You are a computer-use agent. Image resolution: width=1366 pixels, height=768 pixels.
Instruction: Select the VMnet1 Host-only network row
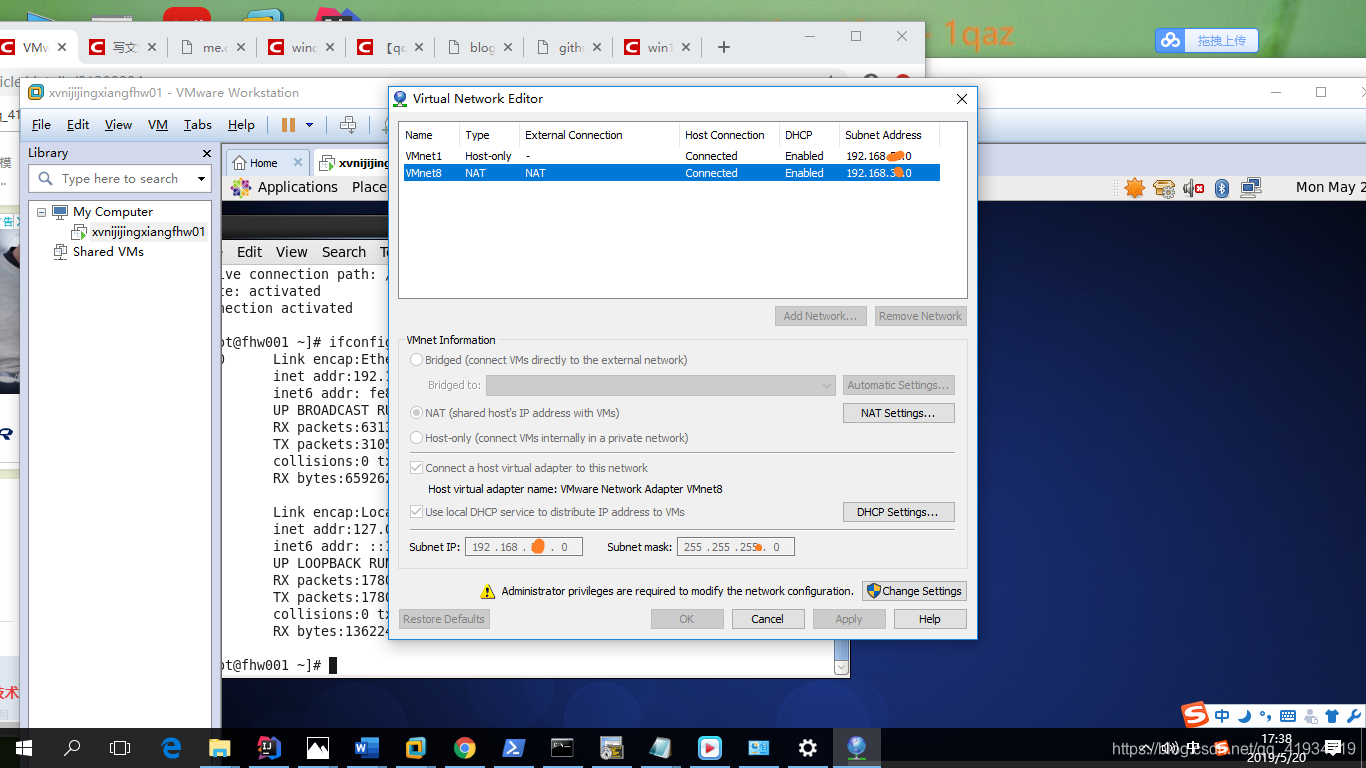(670, 156)
